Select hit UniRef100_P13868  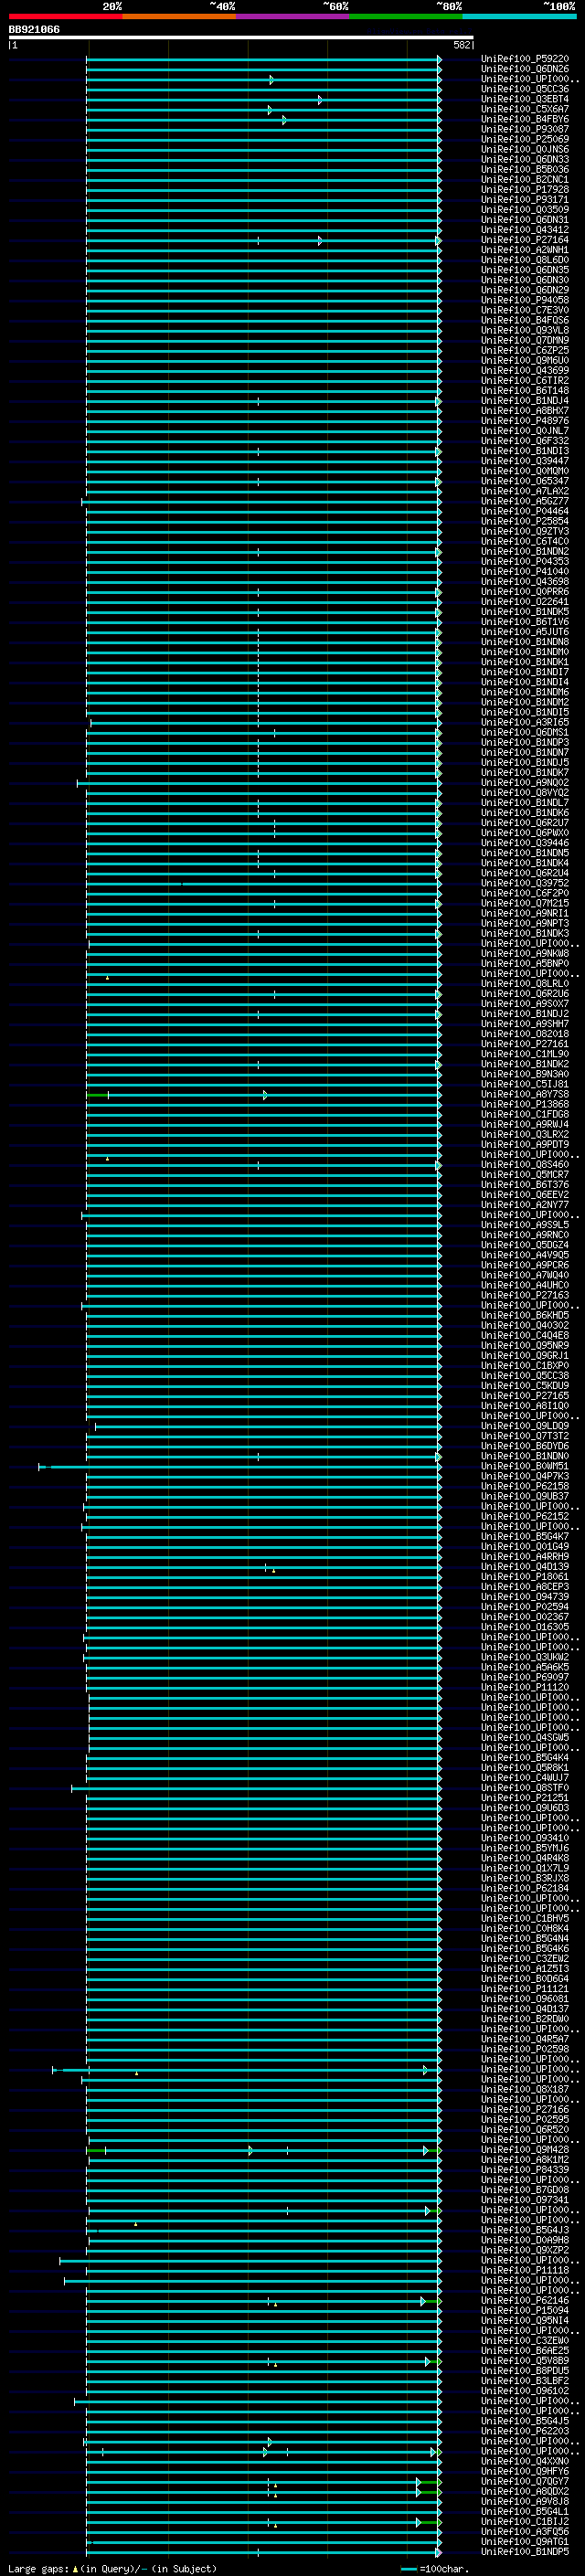pyautogui.click(x=525, y=1104)
